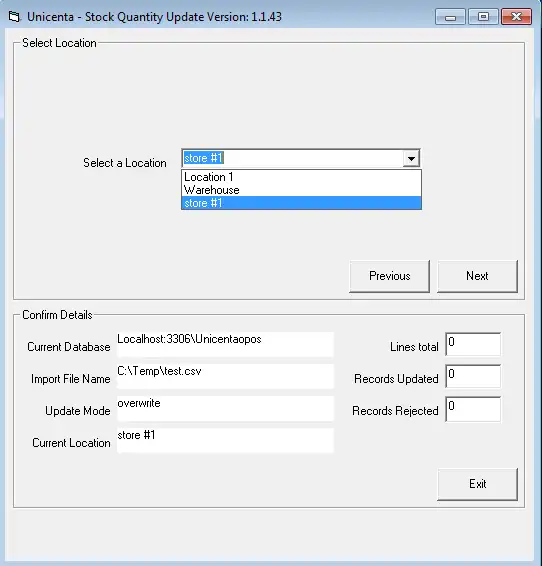Click the Import File Name field
542x566 pixels.
(225, 376)
